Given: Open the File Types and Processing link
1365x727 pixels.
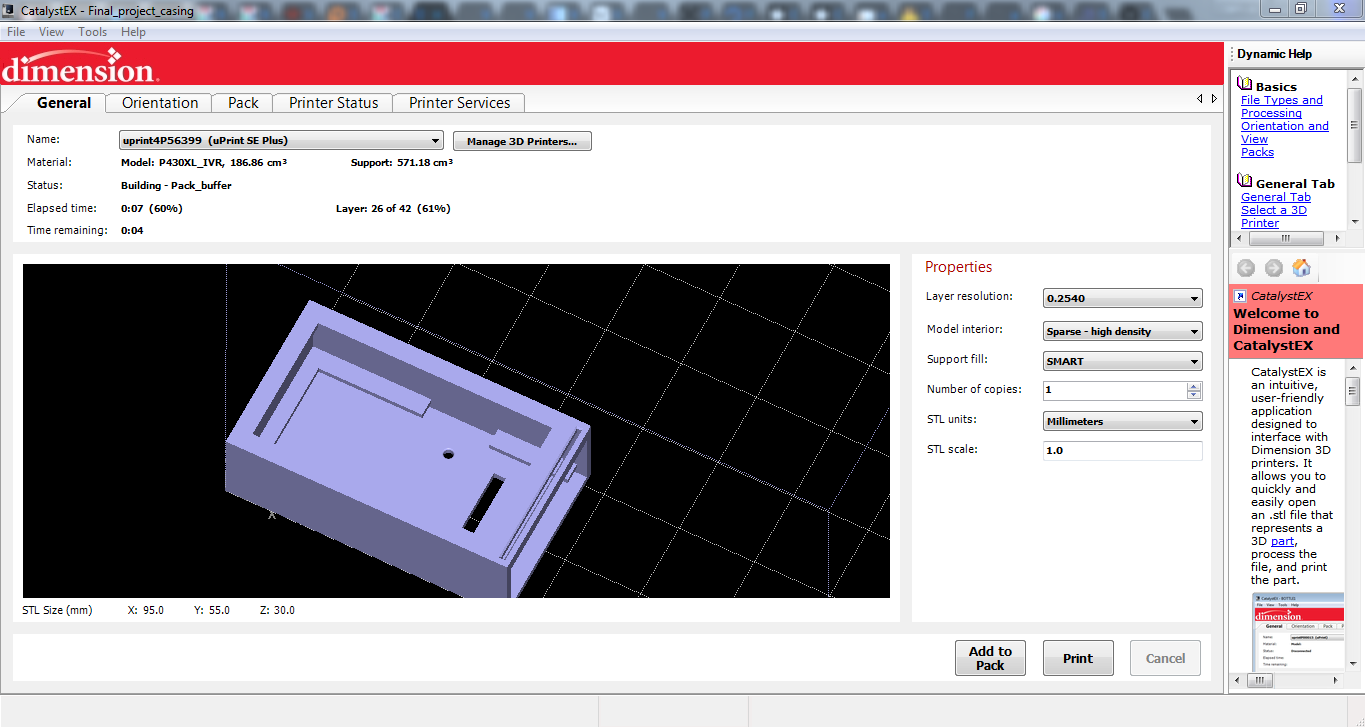Looking at the screenshot, I should tap(1281, 107).
